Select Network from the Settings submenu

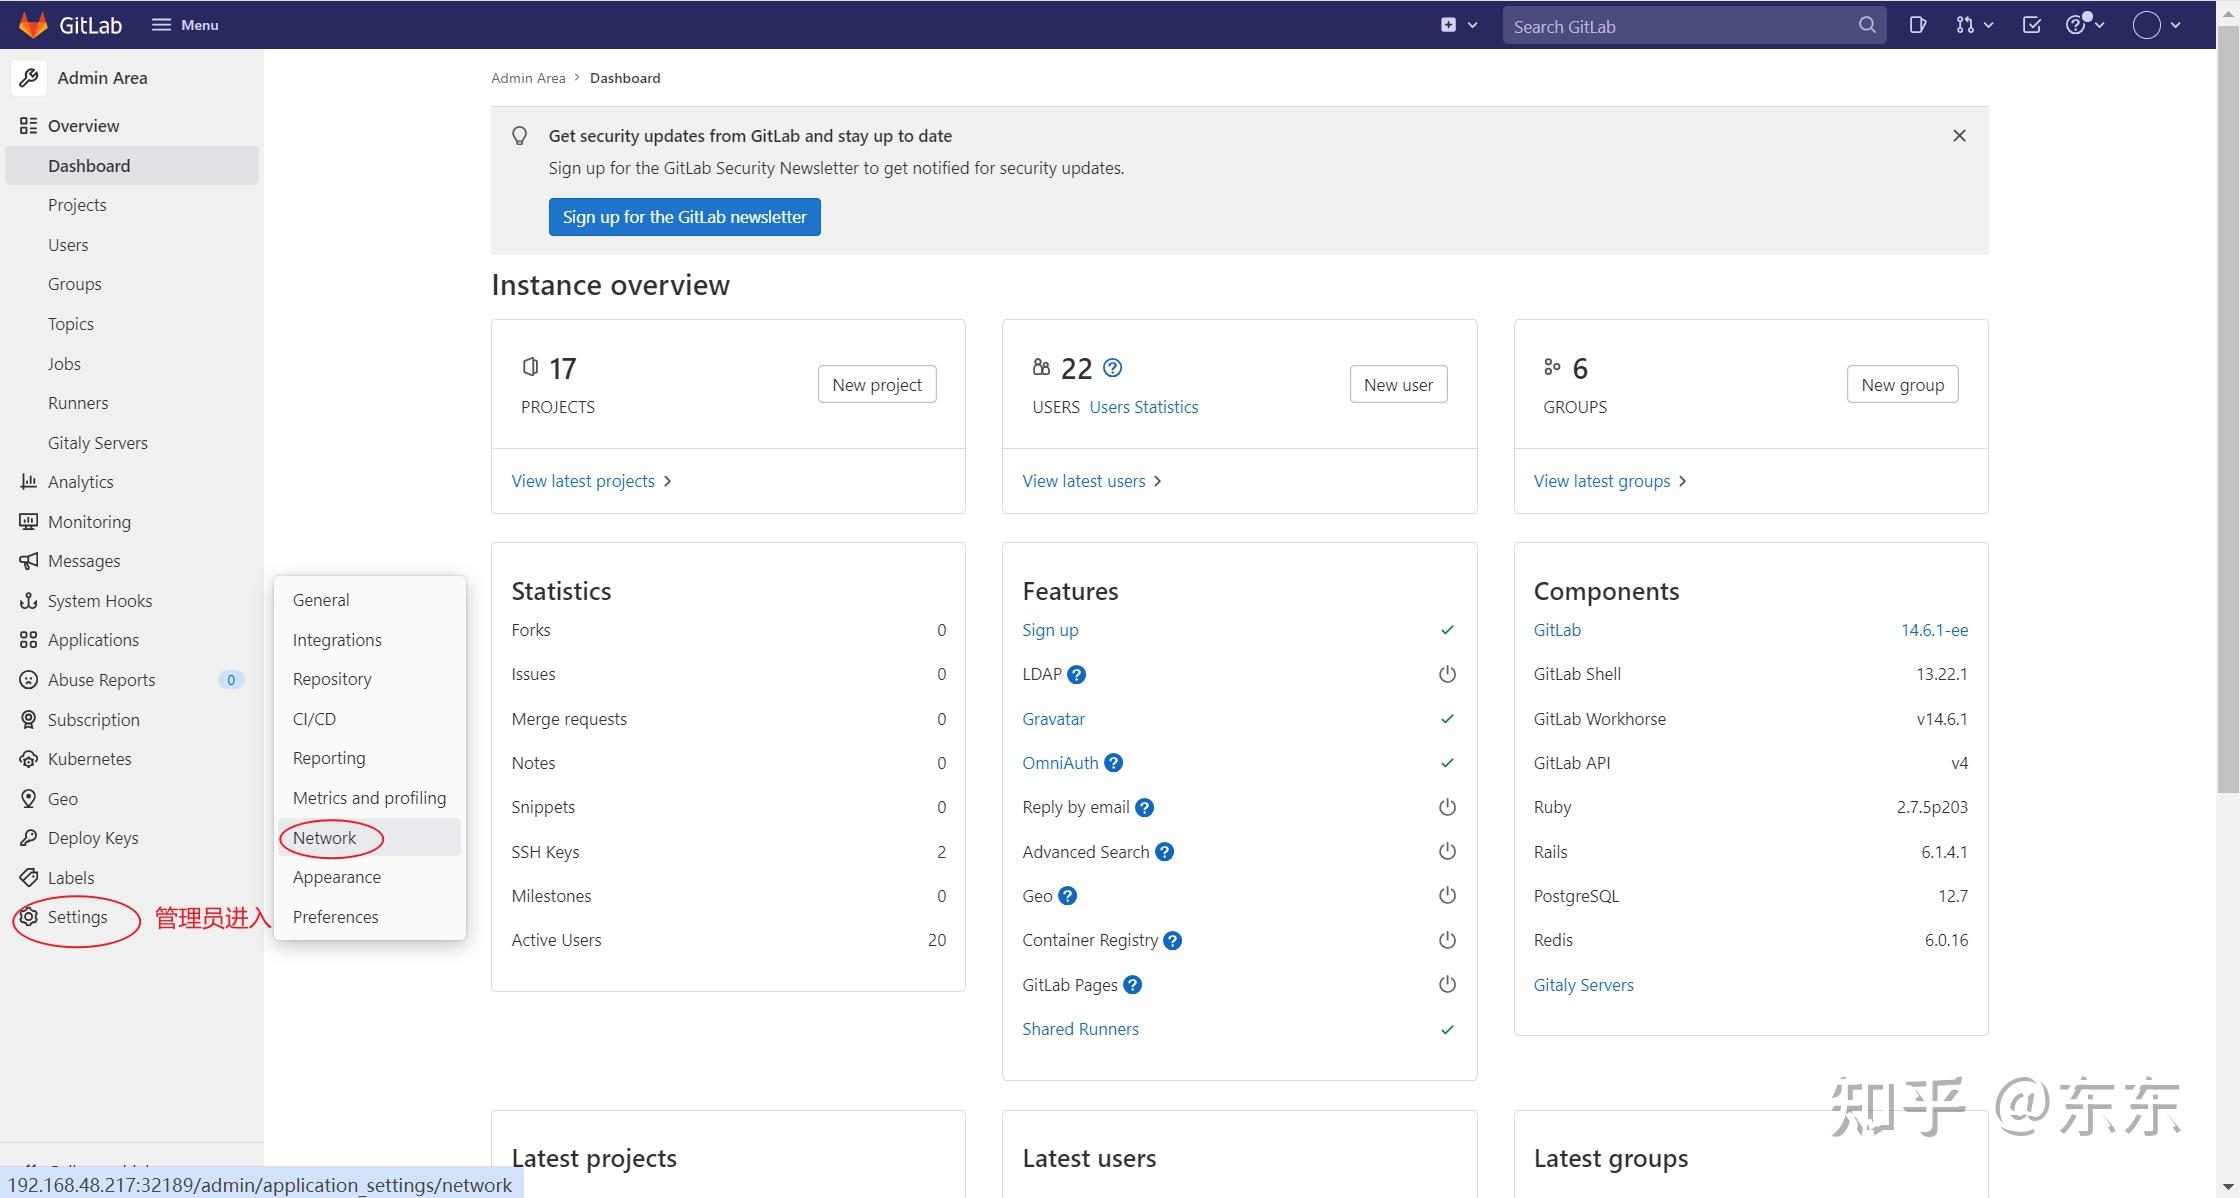pyautogui.click(x=325, y=838)
